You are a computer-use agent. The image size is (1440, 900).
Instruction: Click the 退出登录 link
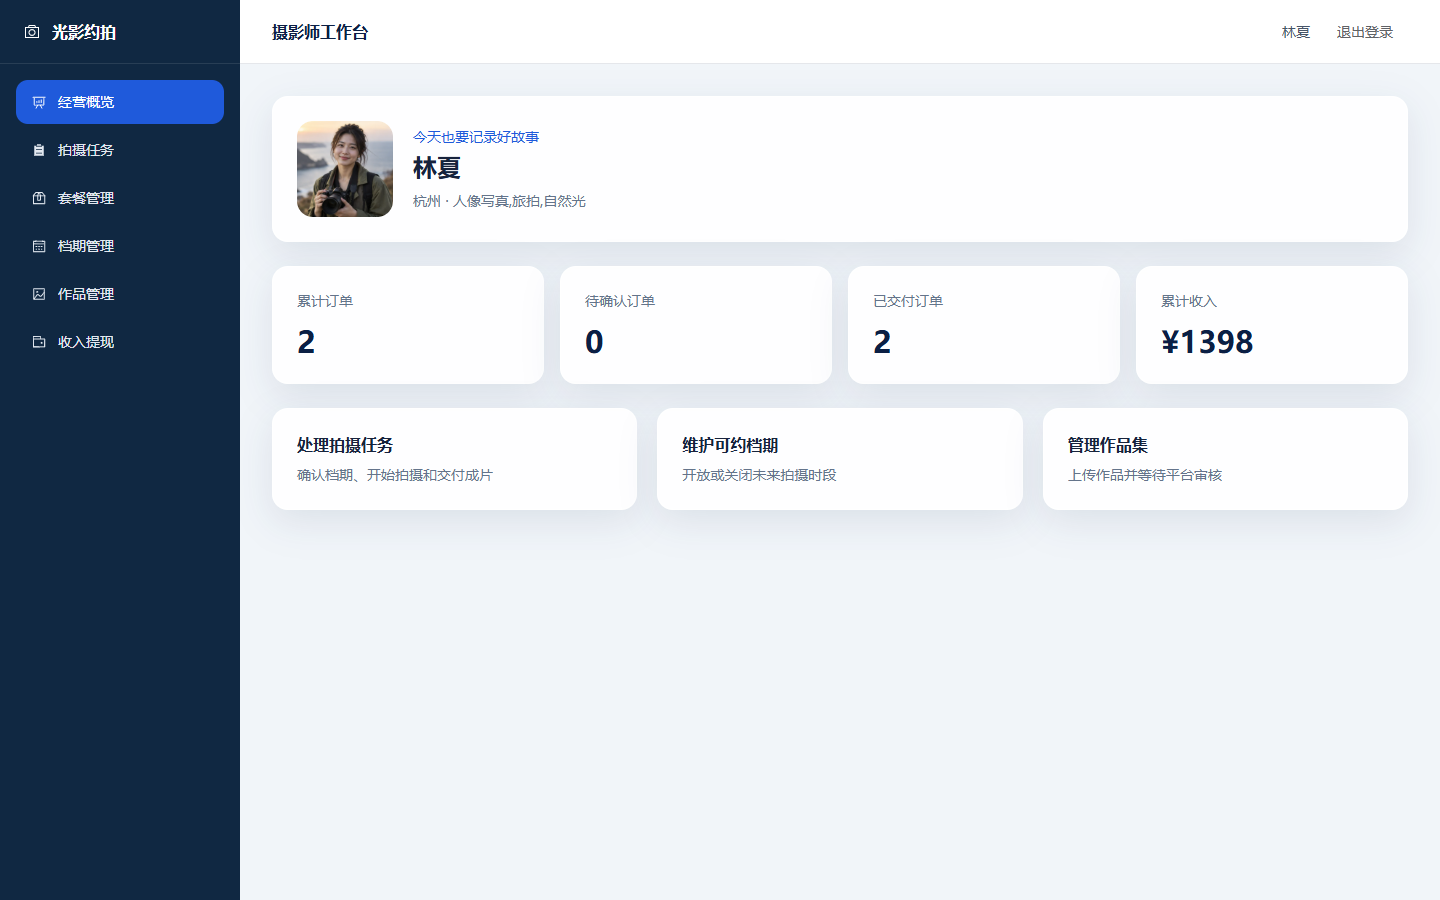pos(1365,32)
